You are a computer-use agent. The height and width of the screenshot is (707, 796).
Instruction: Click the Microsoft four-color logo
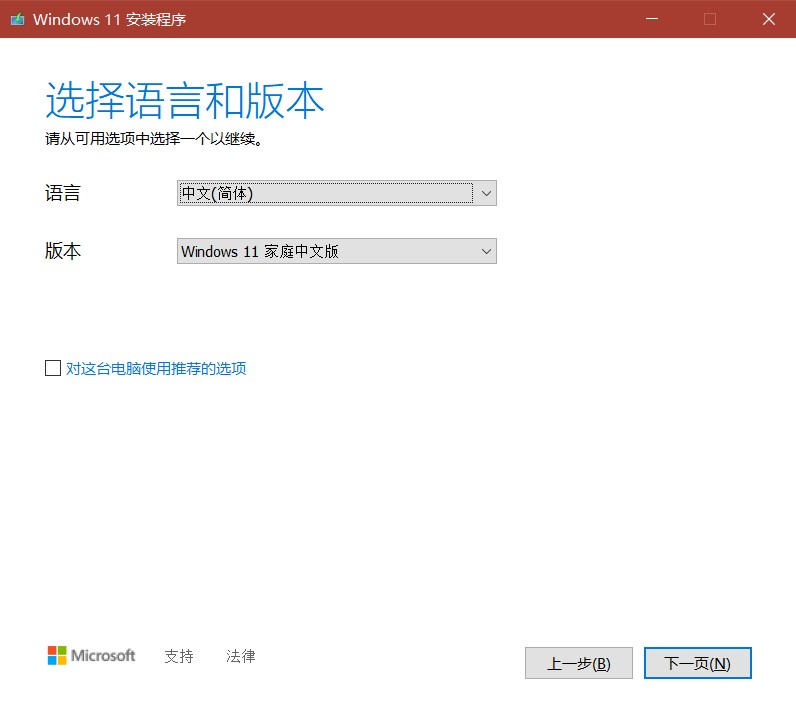[x=57, y=656]
